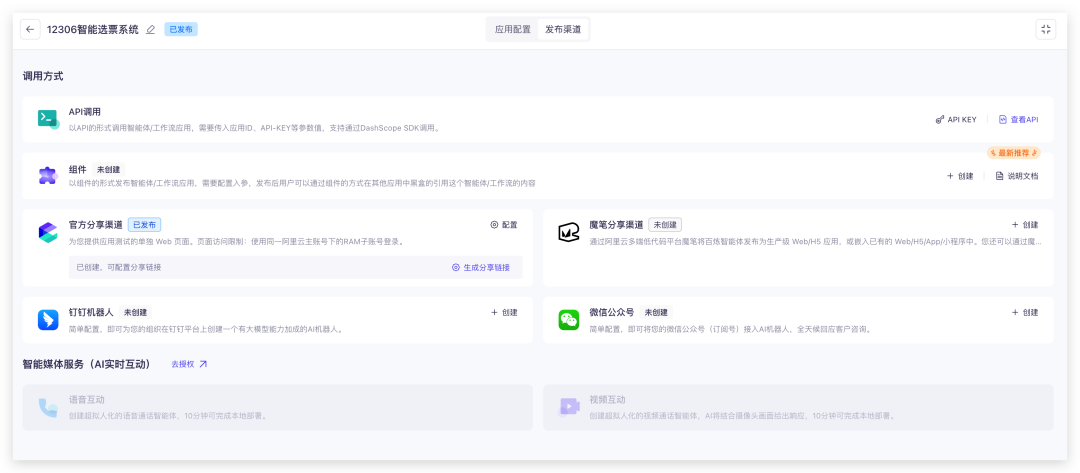
Task: Create a 组件 component
Action: pyautogui.click(x=960, y=176)
